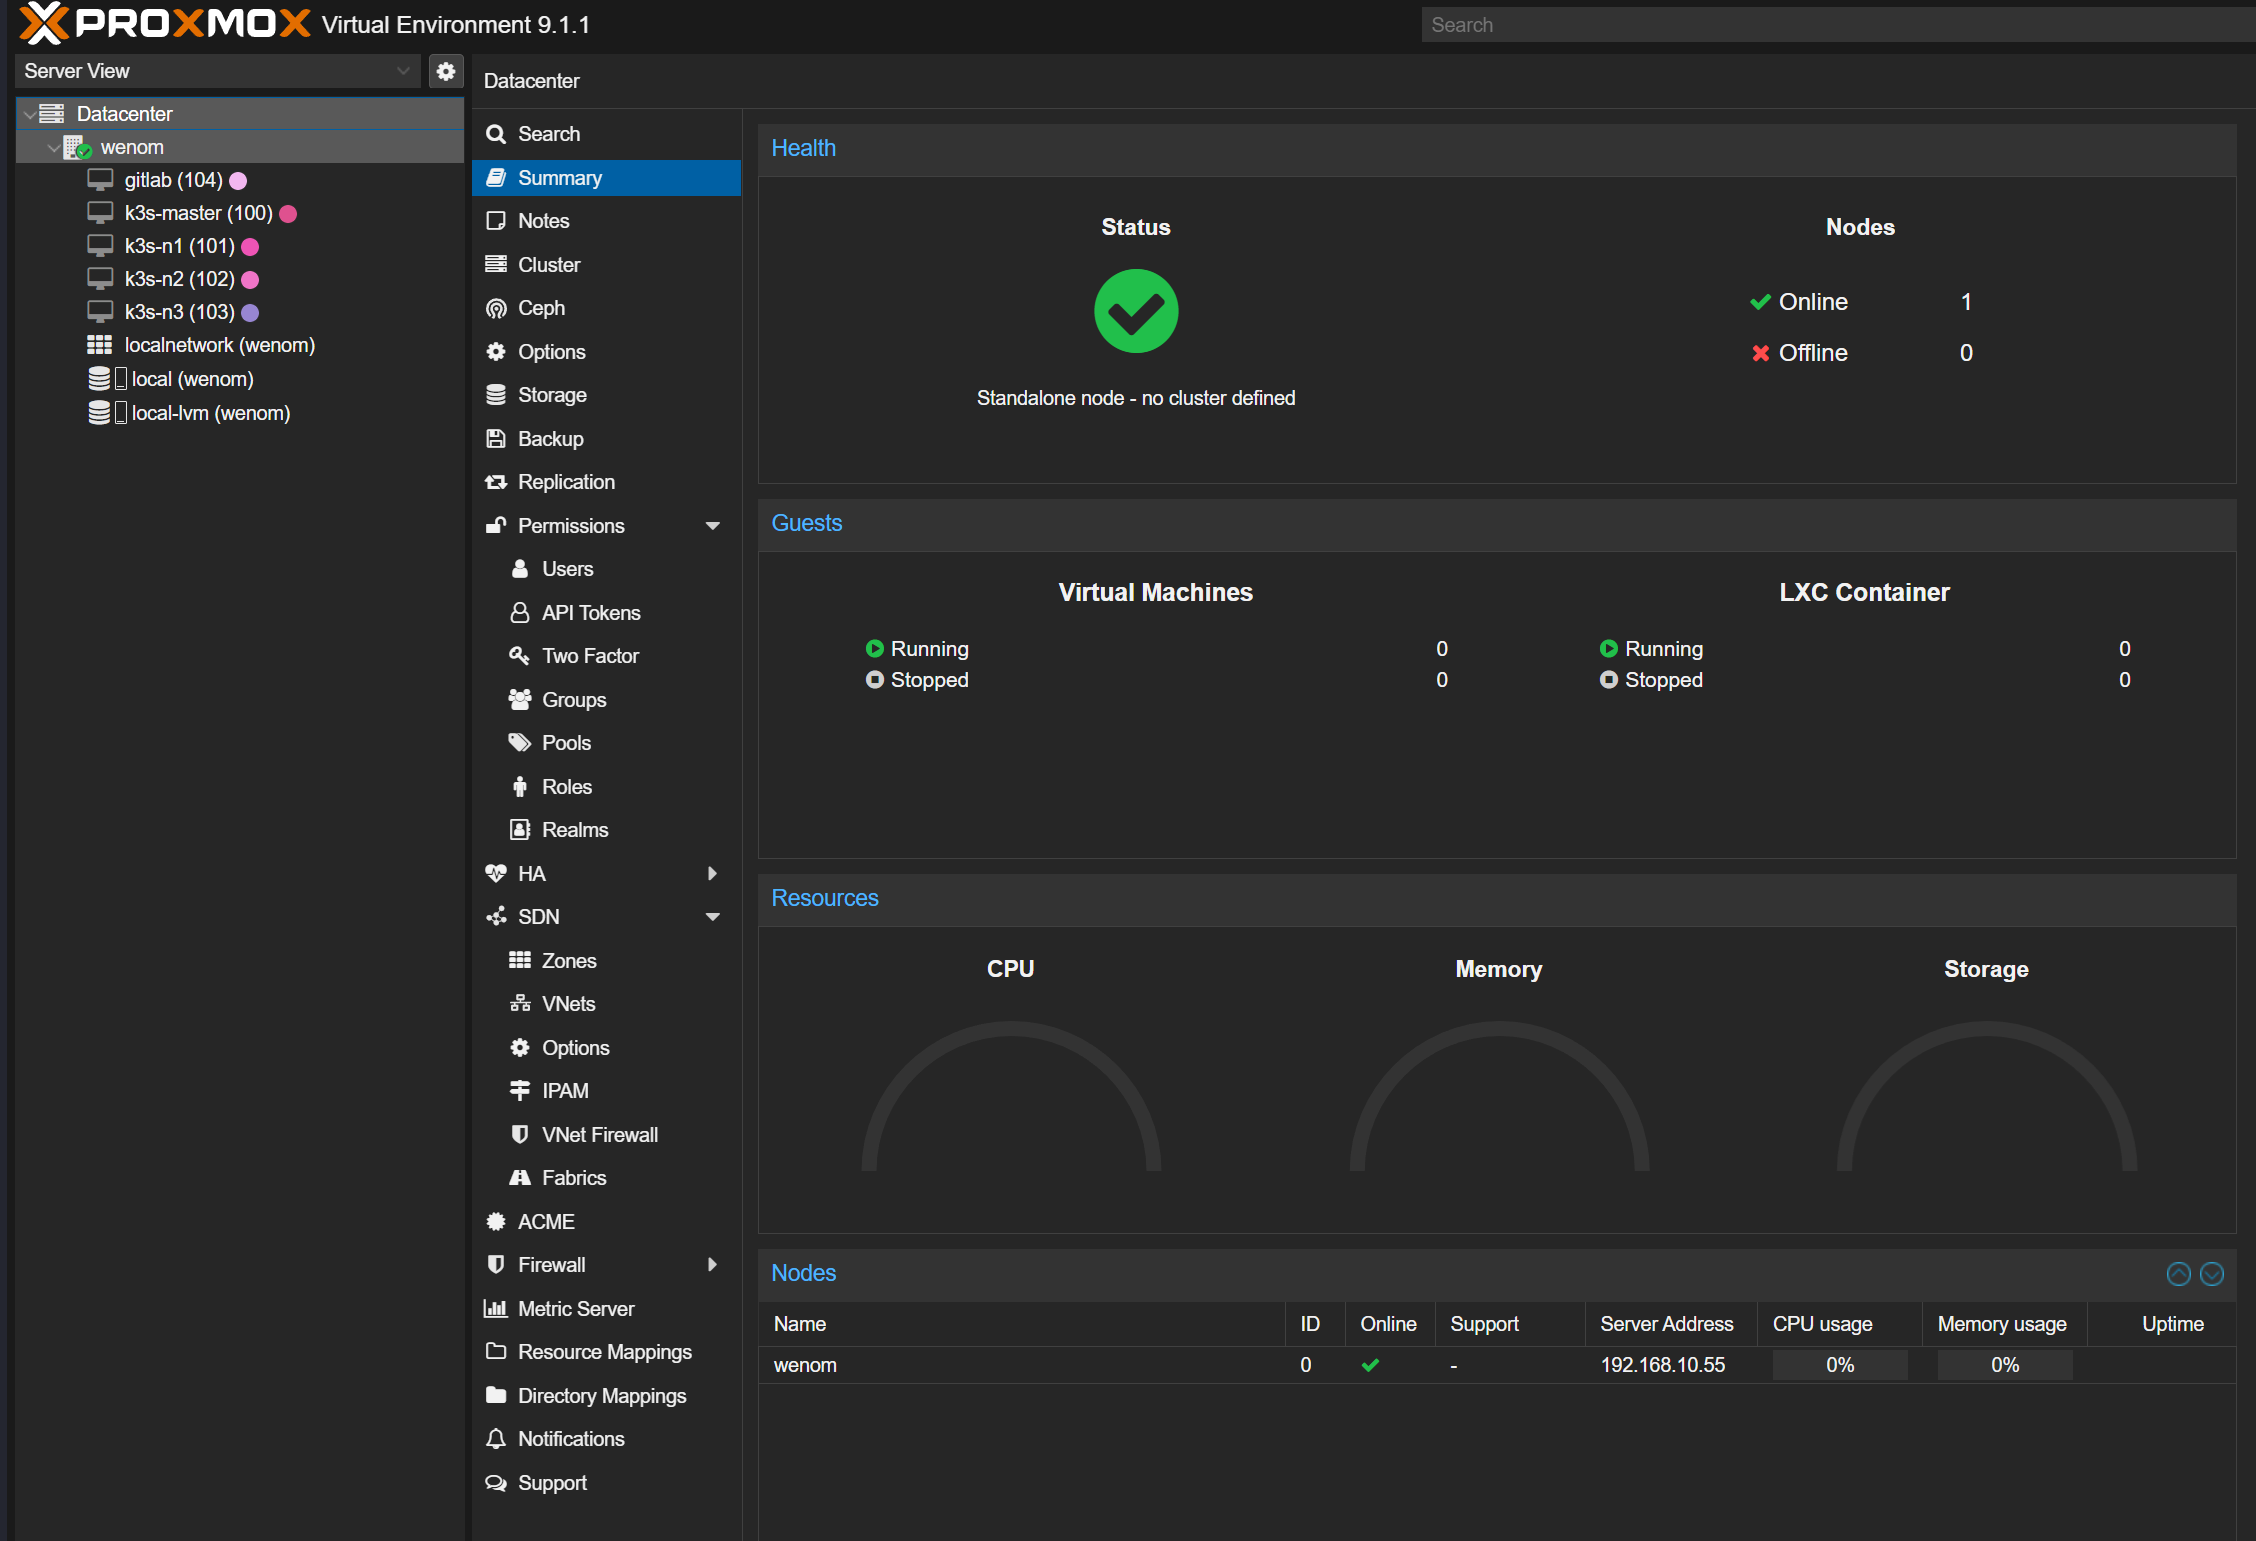The height and width of the screenshot is (1541, 2256).
Task: Open the Server View dropdown
Action: pyautogui.click(x=403, y=71)
